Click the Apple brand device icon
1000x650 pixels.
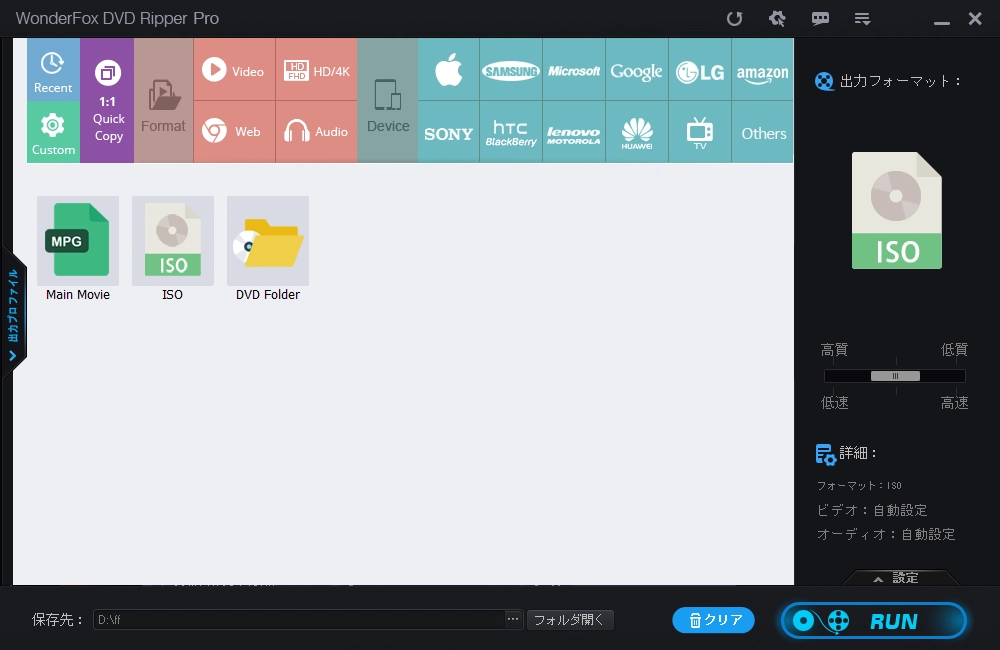(x=448, y=71)
